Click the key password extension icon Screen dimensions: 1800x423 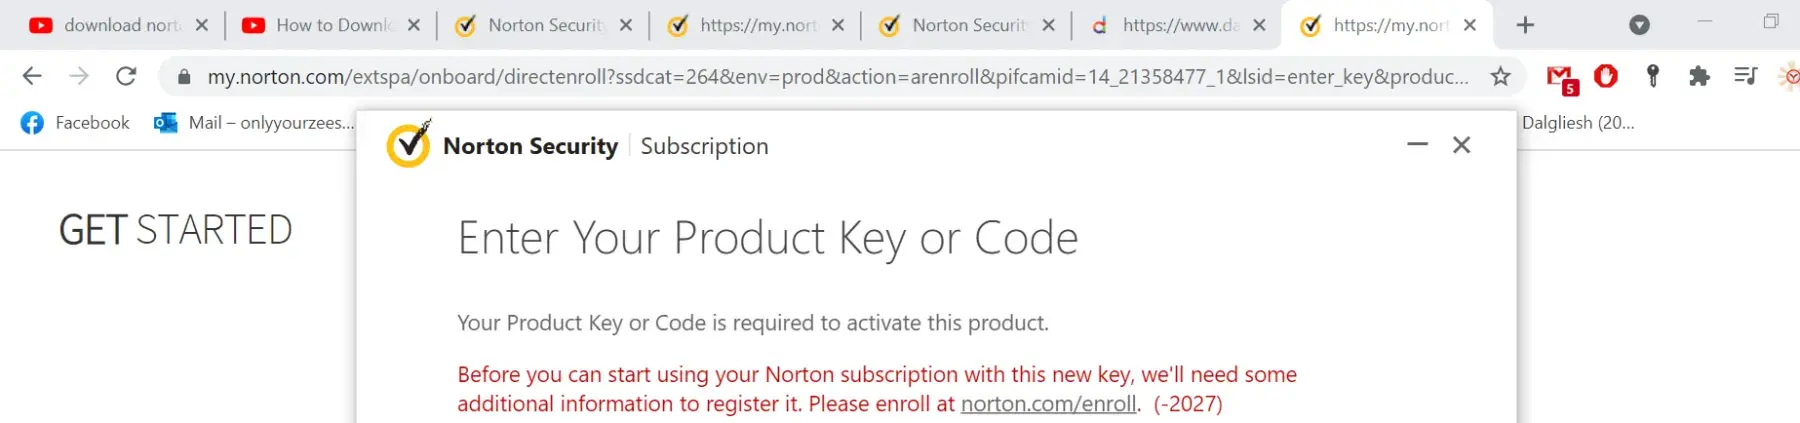click(x=1653, y=76)
